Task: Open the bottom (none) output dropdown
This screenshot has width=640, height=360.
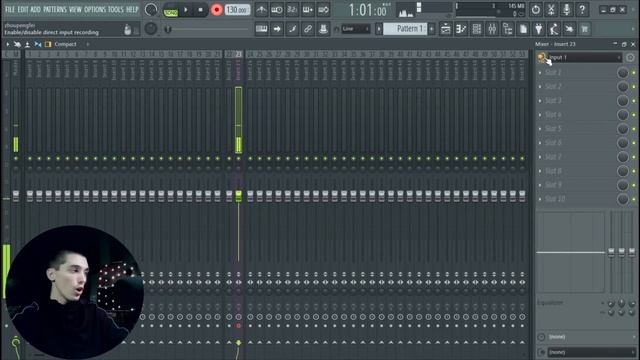Action: (591, 352)
